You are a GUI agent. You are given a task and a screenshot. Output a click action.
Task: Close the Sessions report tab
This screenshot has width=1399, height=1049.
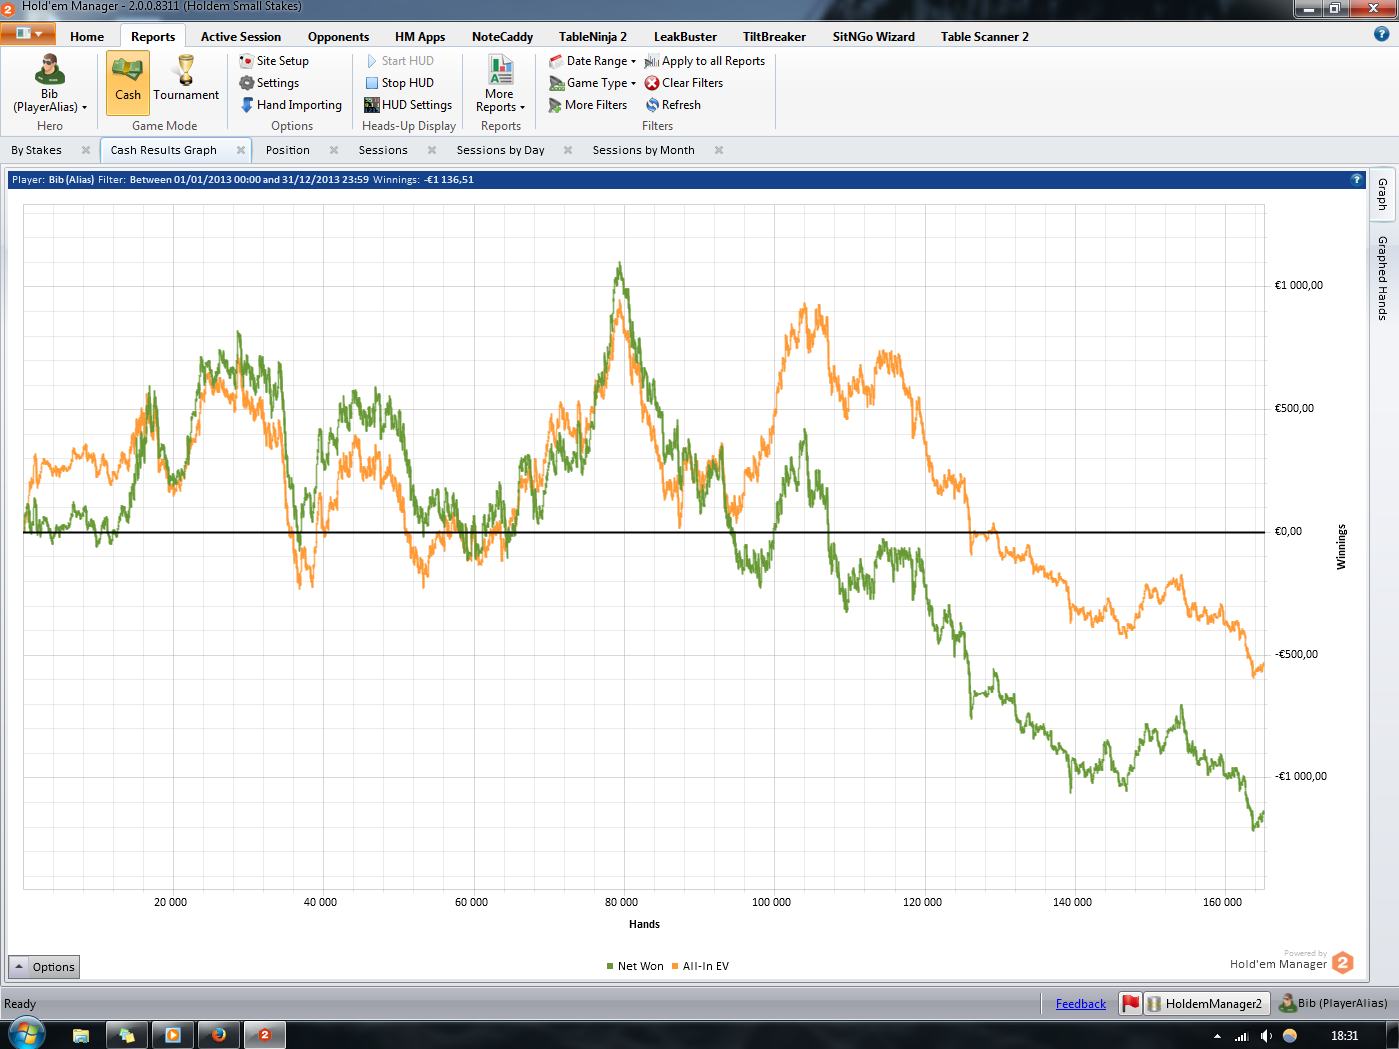point(432,150)
